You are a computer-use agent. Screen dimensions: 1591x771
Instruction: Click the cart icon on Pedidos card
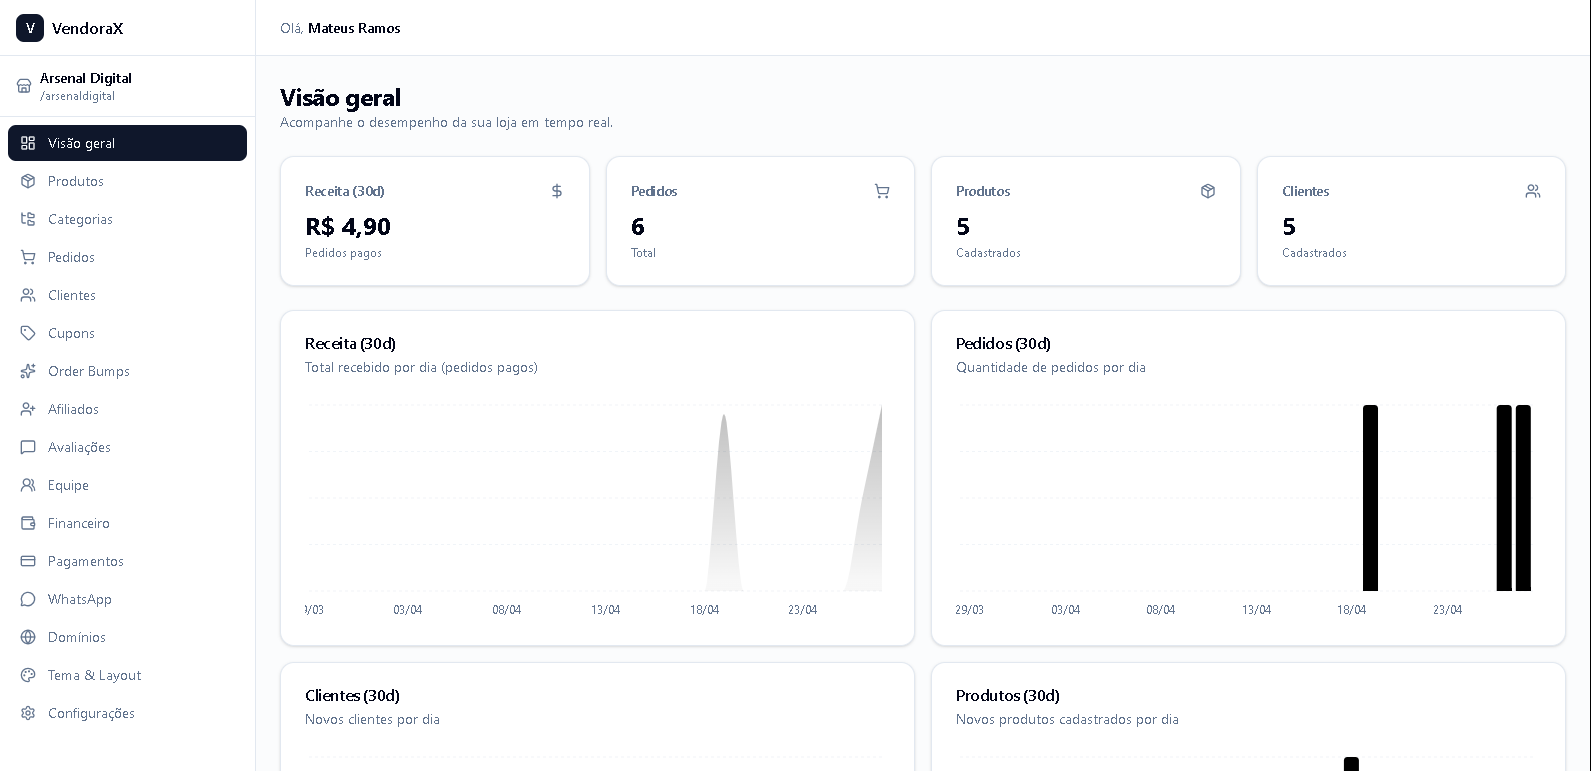tap(882, 191)
